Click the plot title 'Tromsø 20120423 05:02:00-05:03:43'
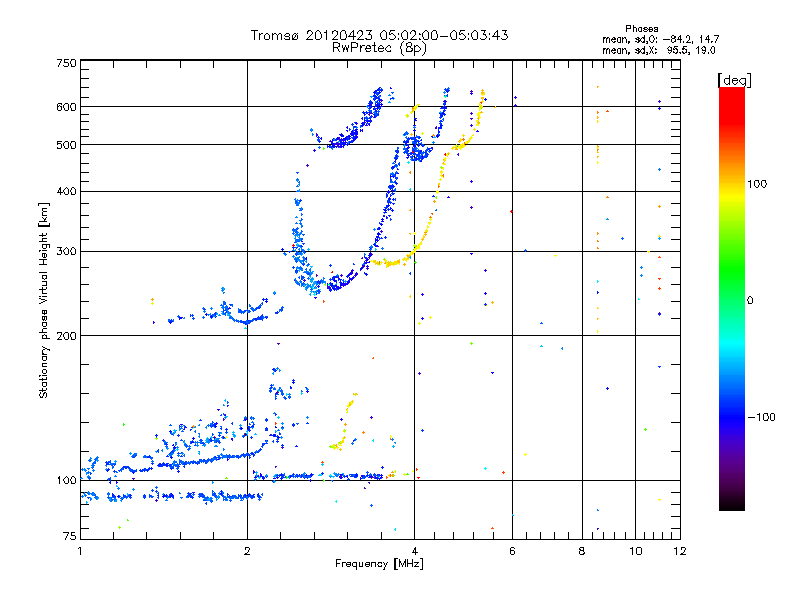Screen dimensions: 800x600 tap(379, 35)
